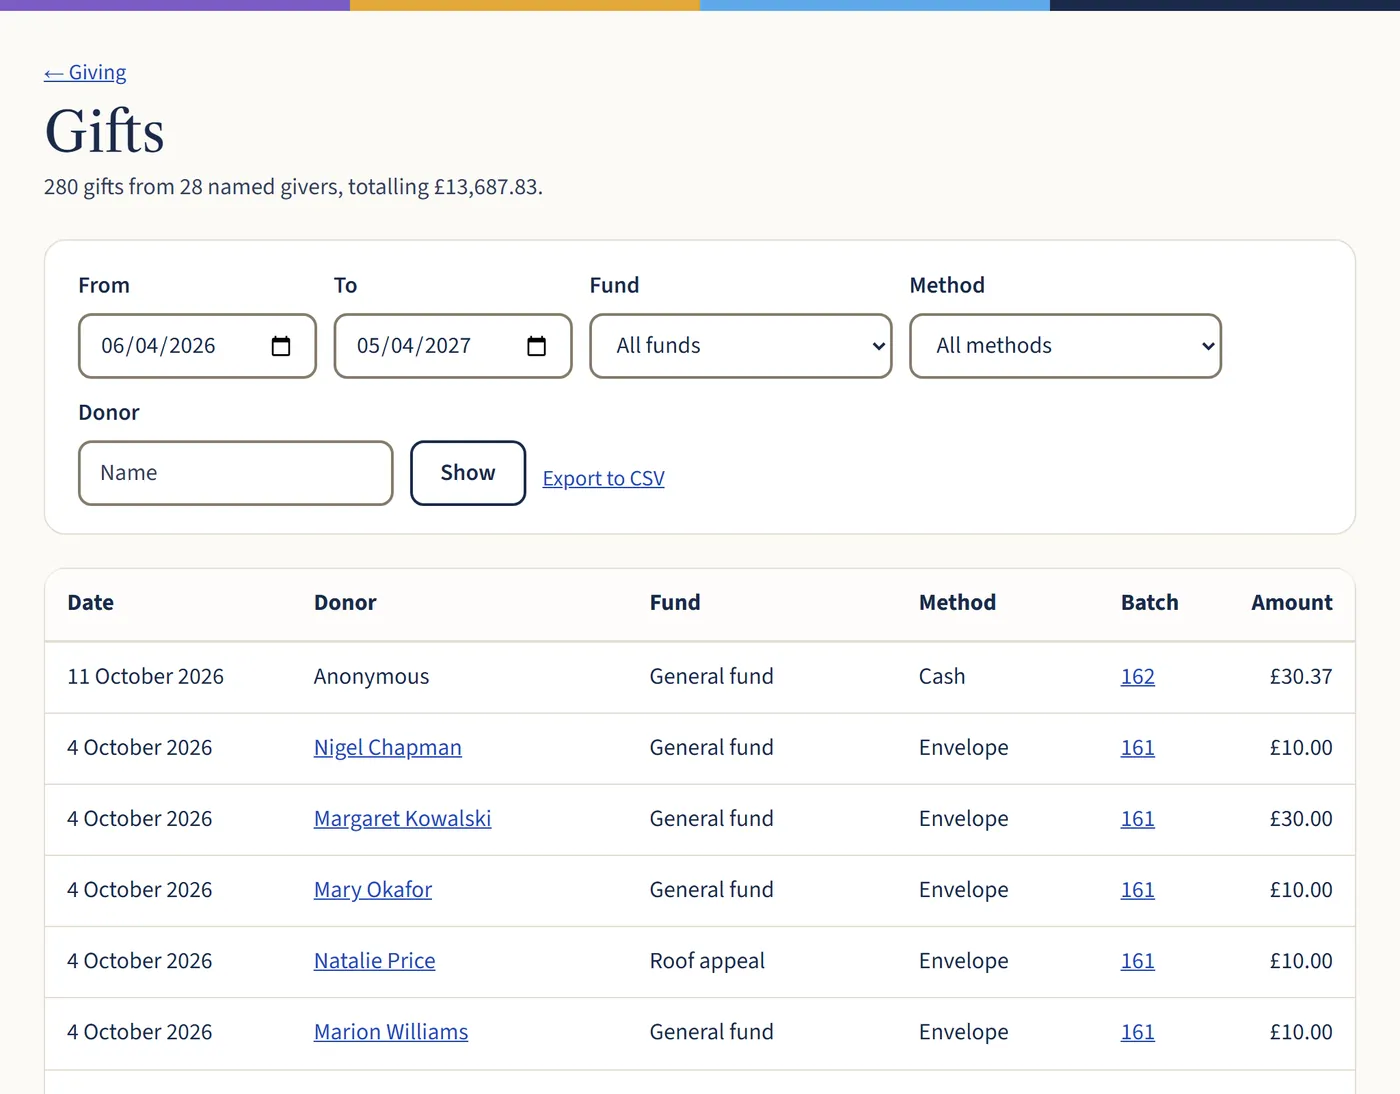This screenshot has width=1400, height=1094.
Task: Go back via the Giving link
Action: (85, 72)
